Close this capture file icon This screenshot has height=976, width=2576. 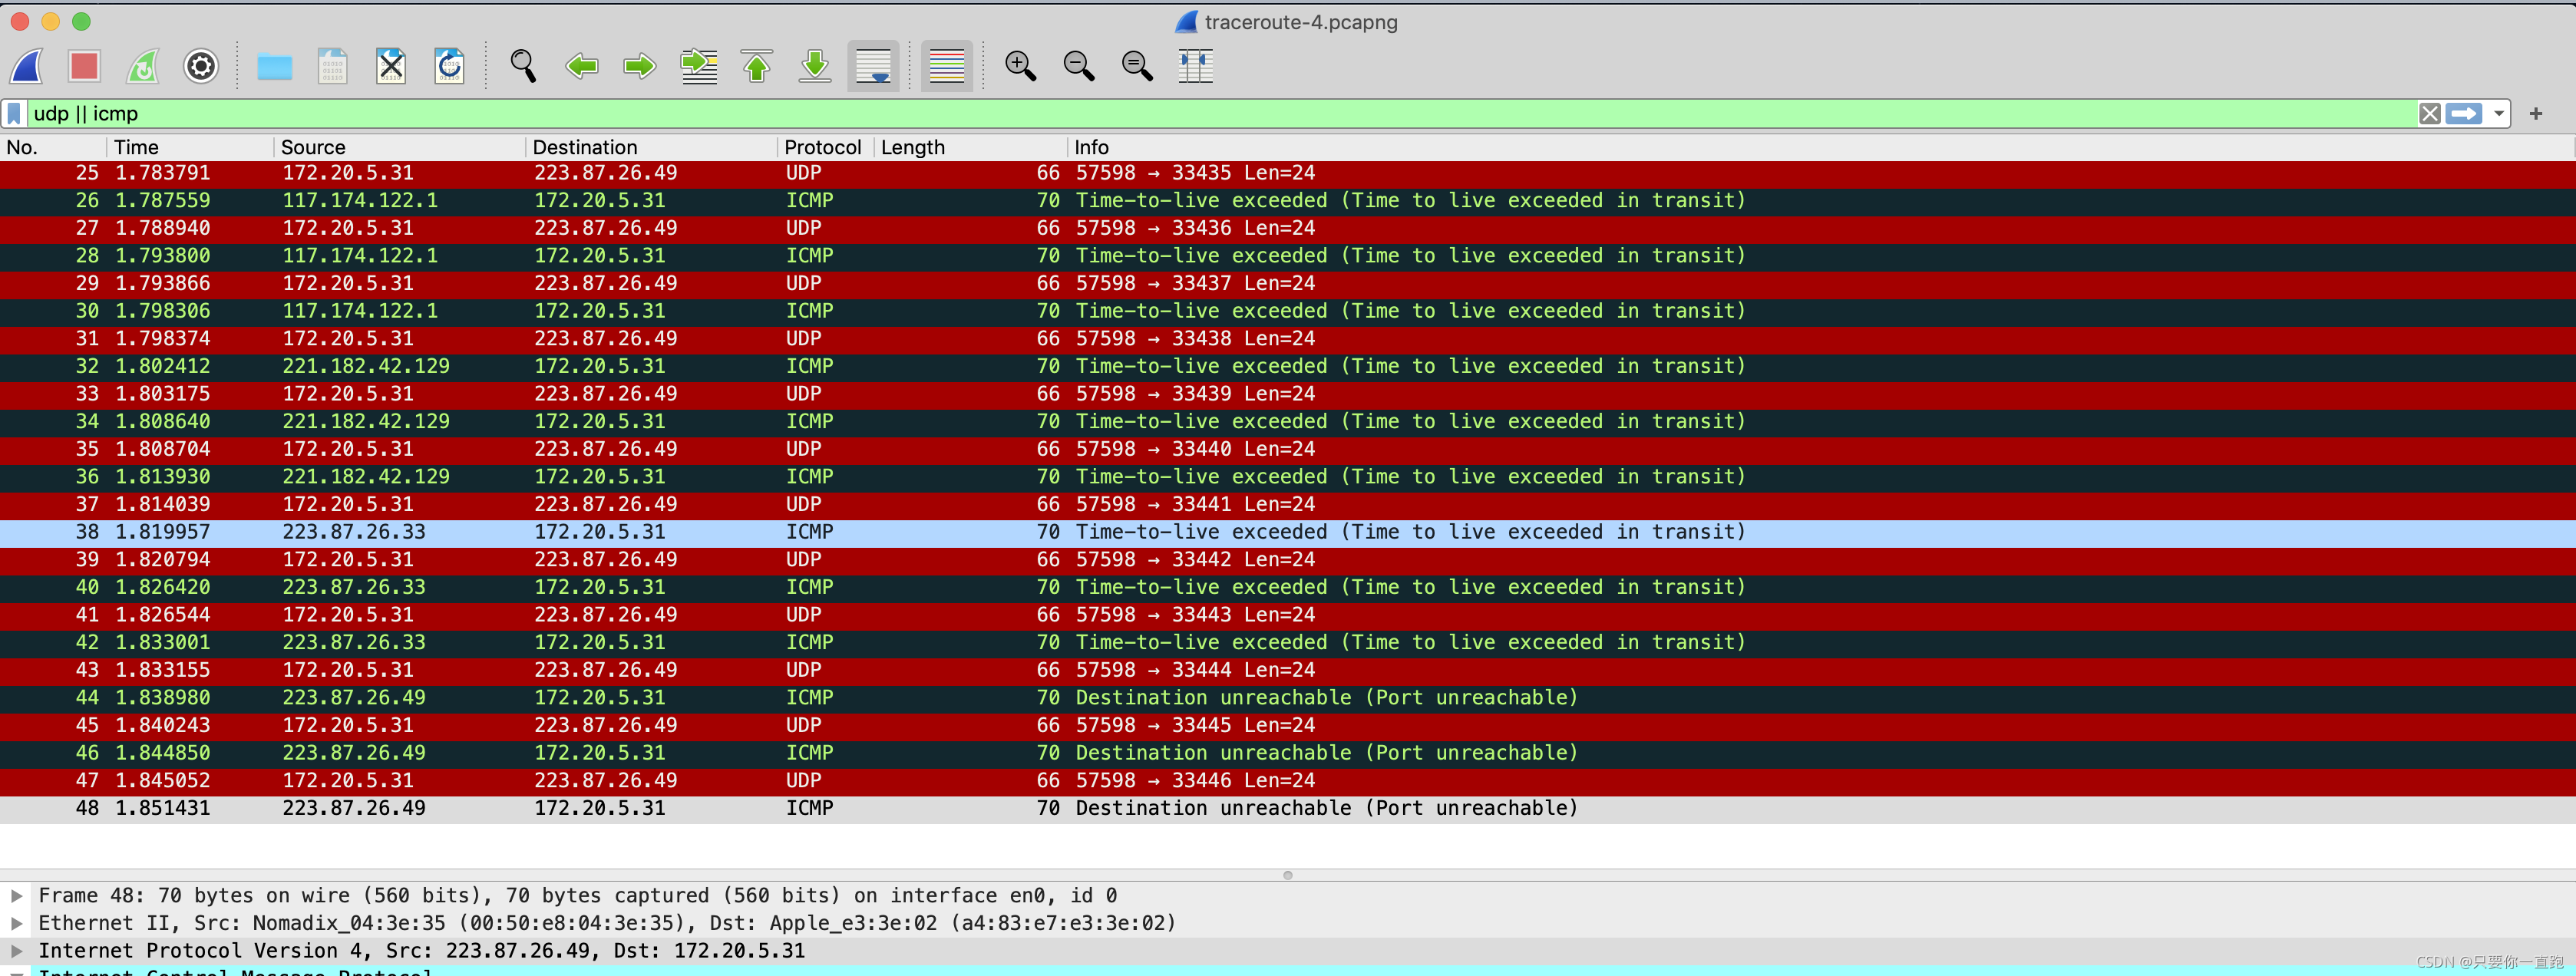pyautogui.click(x=391, y=67)
